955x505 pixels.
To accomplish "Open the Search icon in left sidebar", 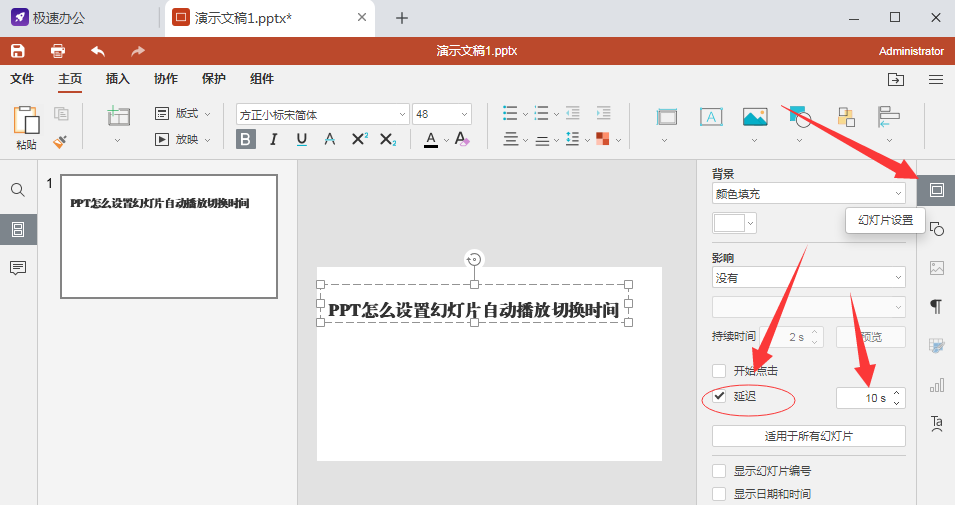I will point(18,190).
